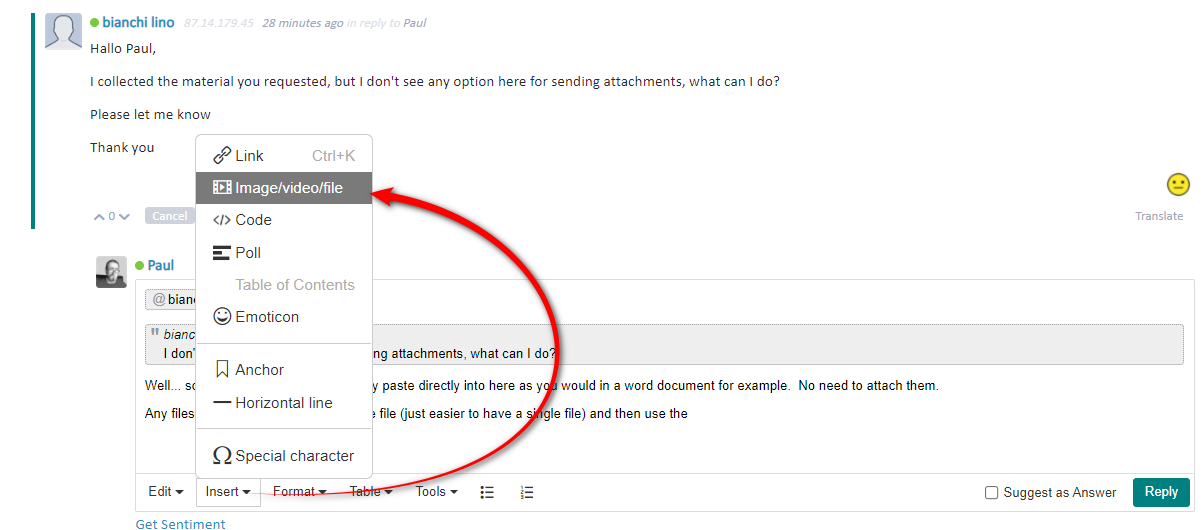Collapse the Insert dropdown menu

(x=228, y=491)
